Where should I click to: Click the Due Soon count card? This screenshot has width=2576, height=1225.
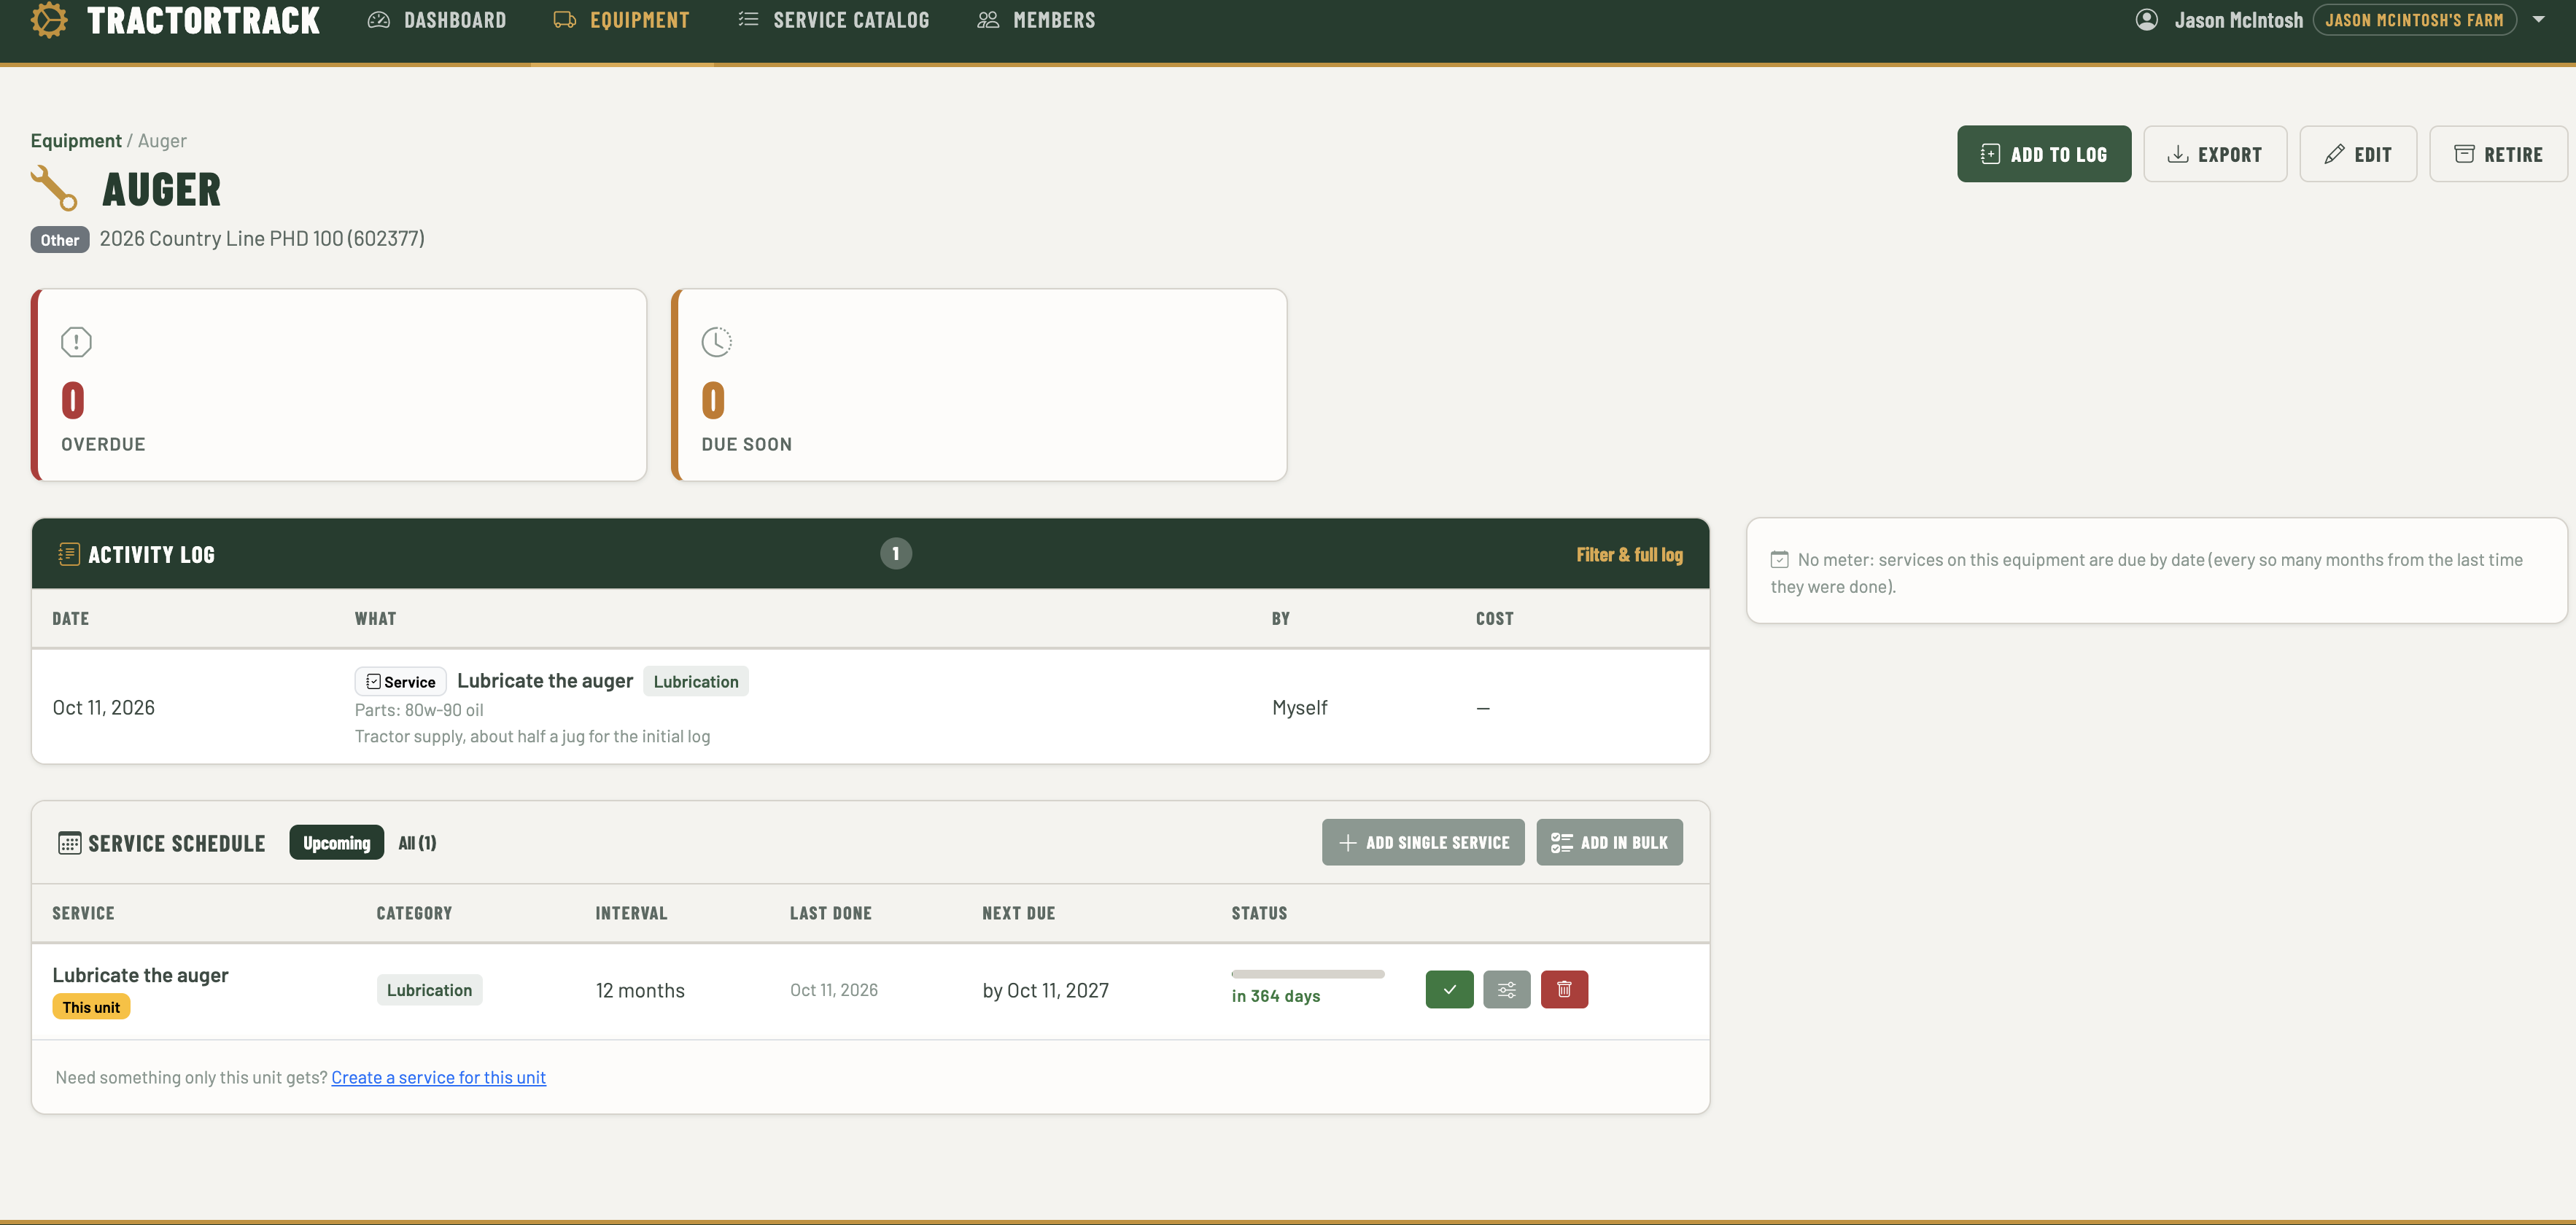point(979,385)
